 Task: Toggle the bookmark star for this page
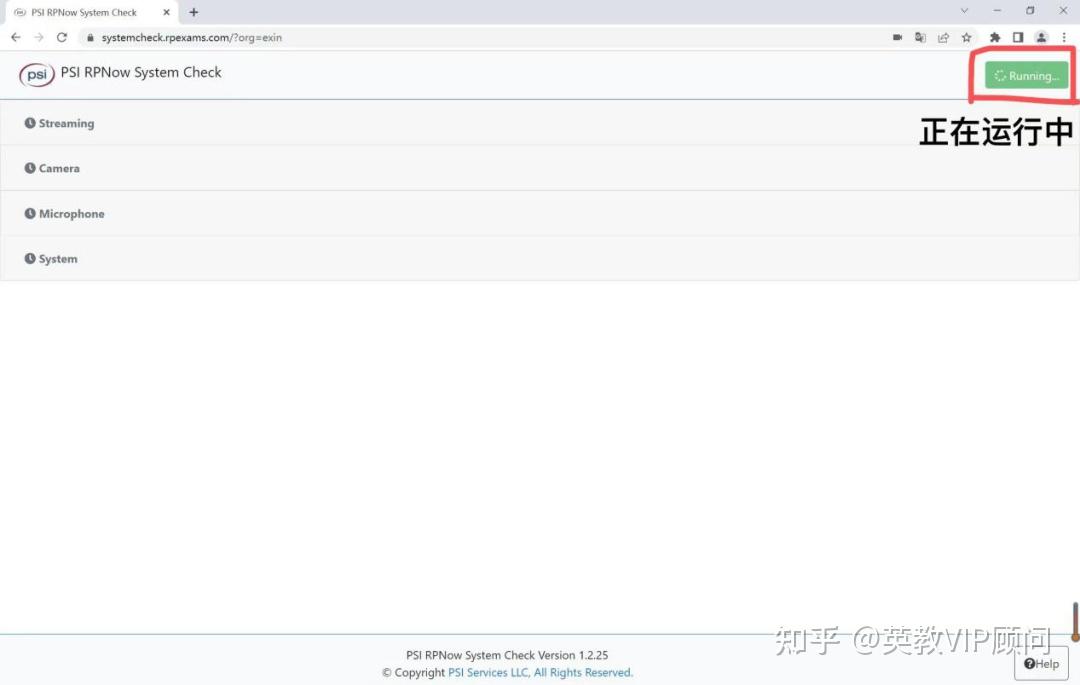click(966, 37)
